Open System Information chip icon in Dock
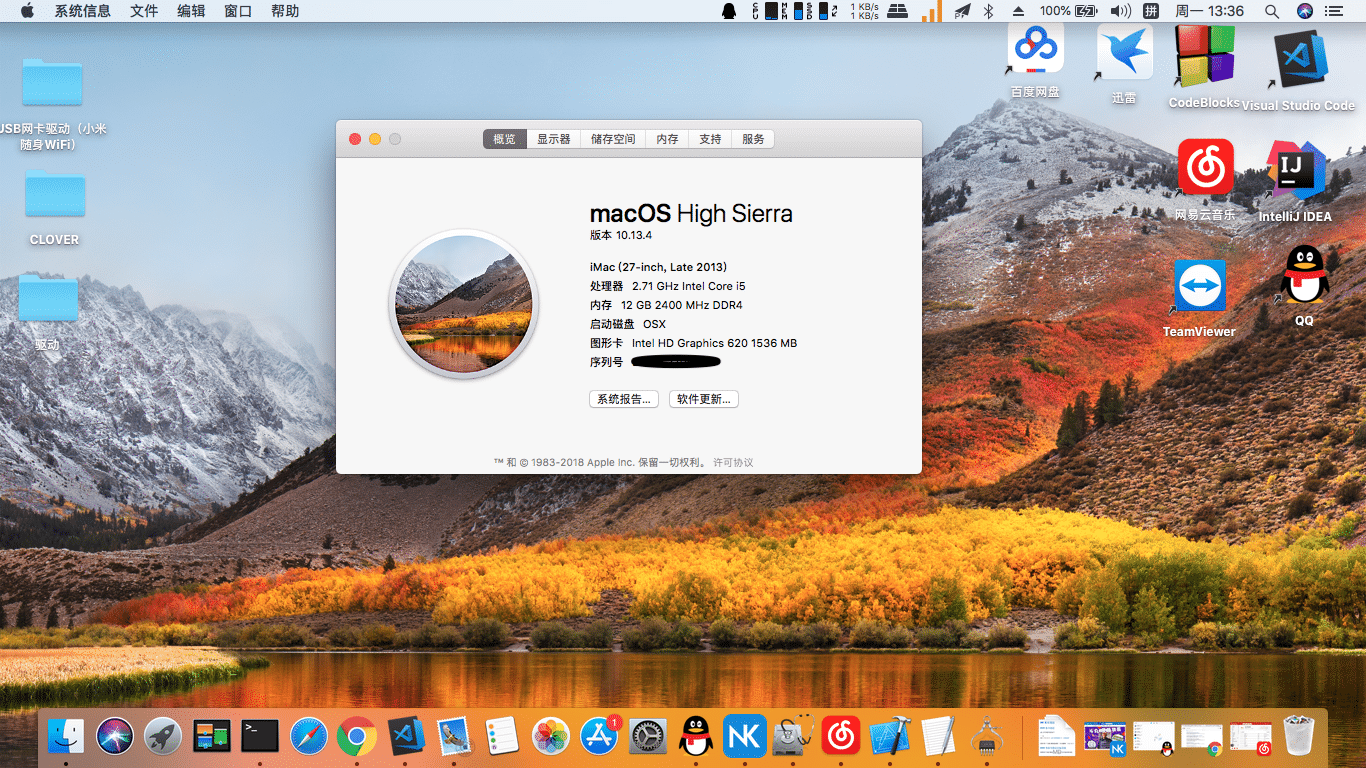The image size is (1366, 768). 987,736
